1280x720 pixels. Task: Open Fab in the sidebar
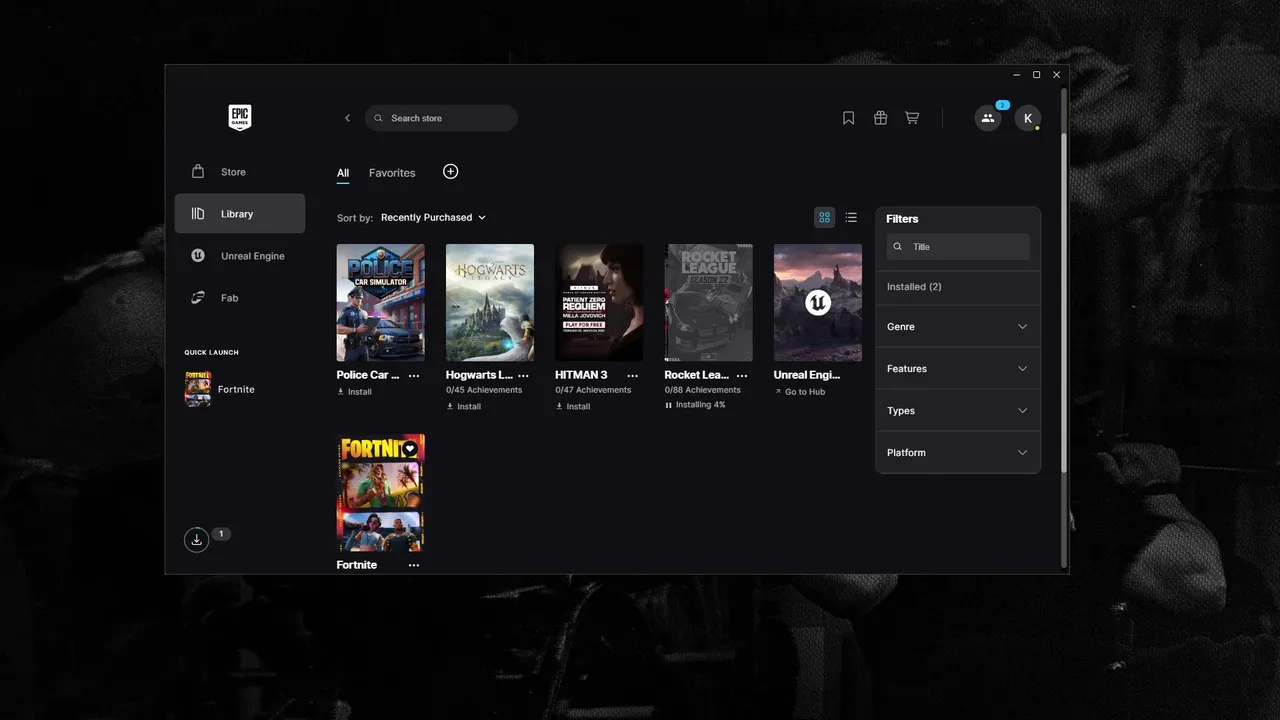(240, 298)
